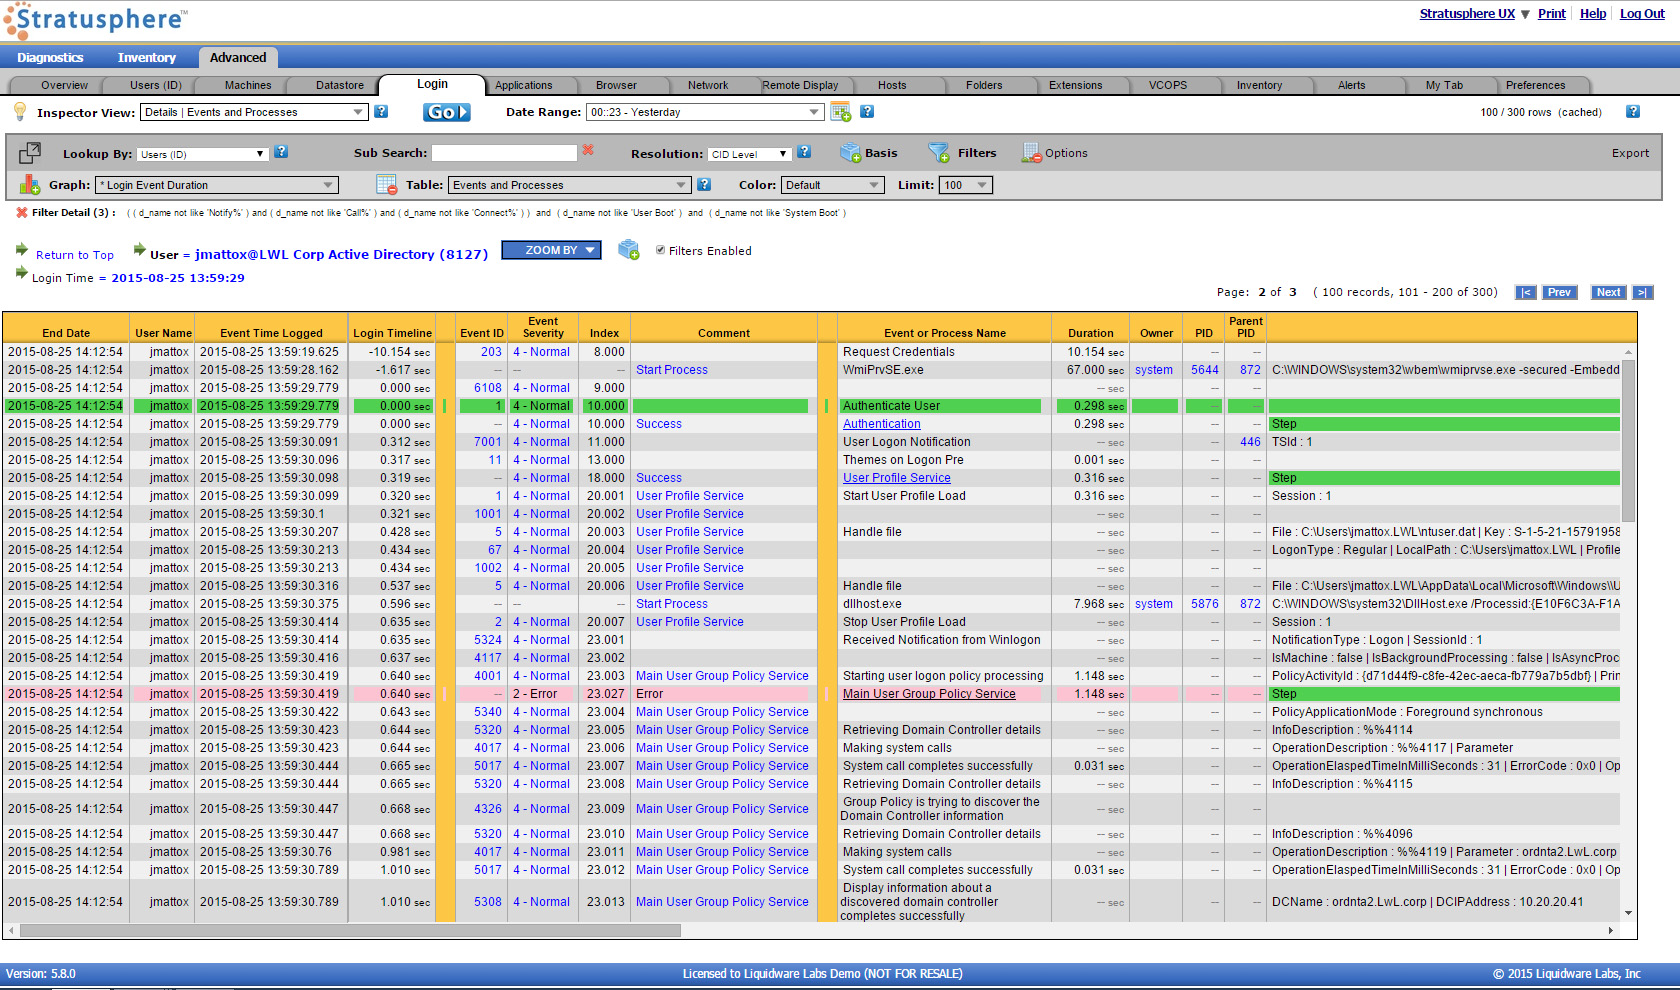Click the Next page button
1680x990 pixels.
pyautogui.click(x=1609, y=292)
